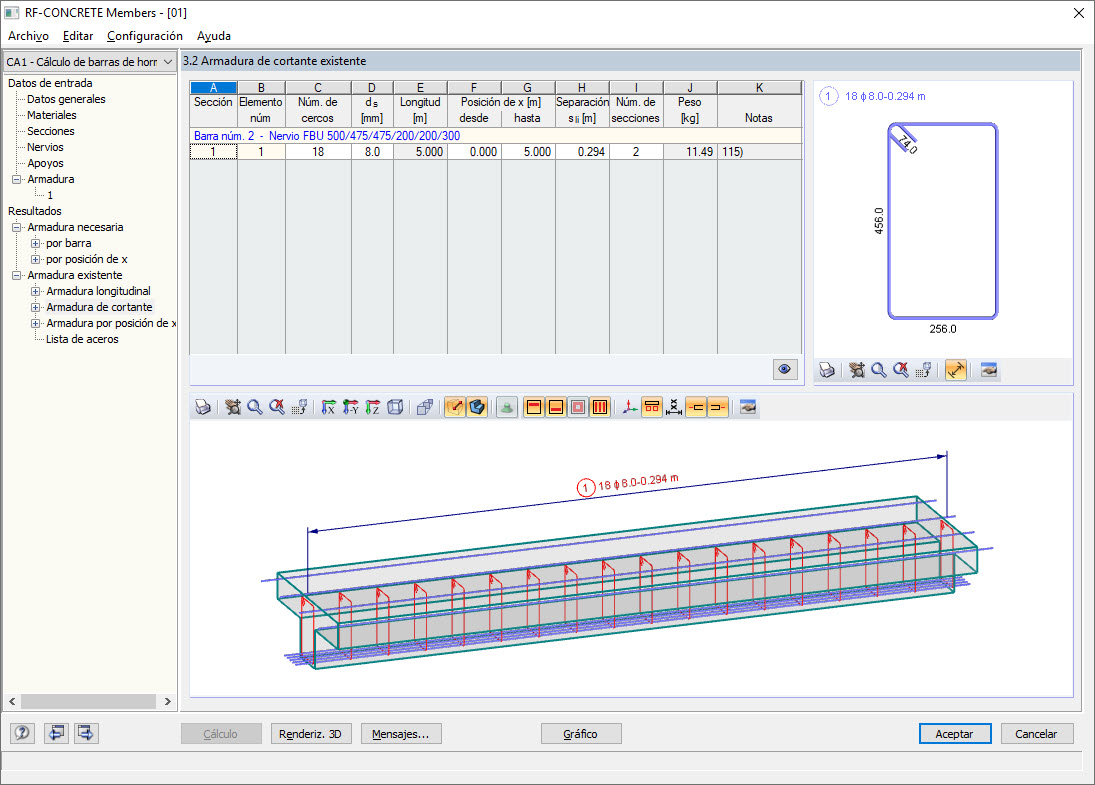This screenshot has height=785, width=1095.
Task: Restore previous view in 3D view toolbar
Action: coord(300,407)
